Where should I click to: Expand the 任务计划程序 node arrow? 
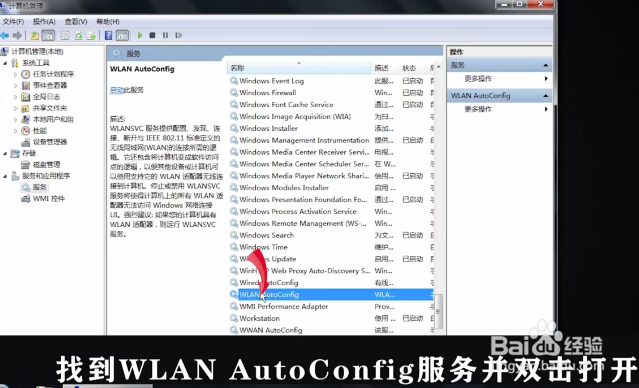16,74
